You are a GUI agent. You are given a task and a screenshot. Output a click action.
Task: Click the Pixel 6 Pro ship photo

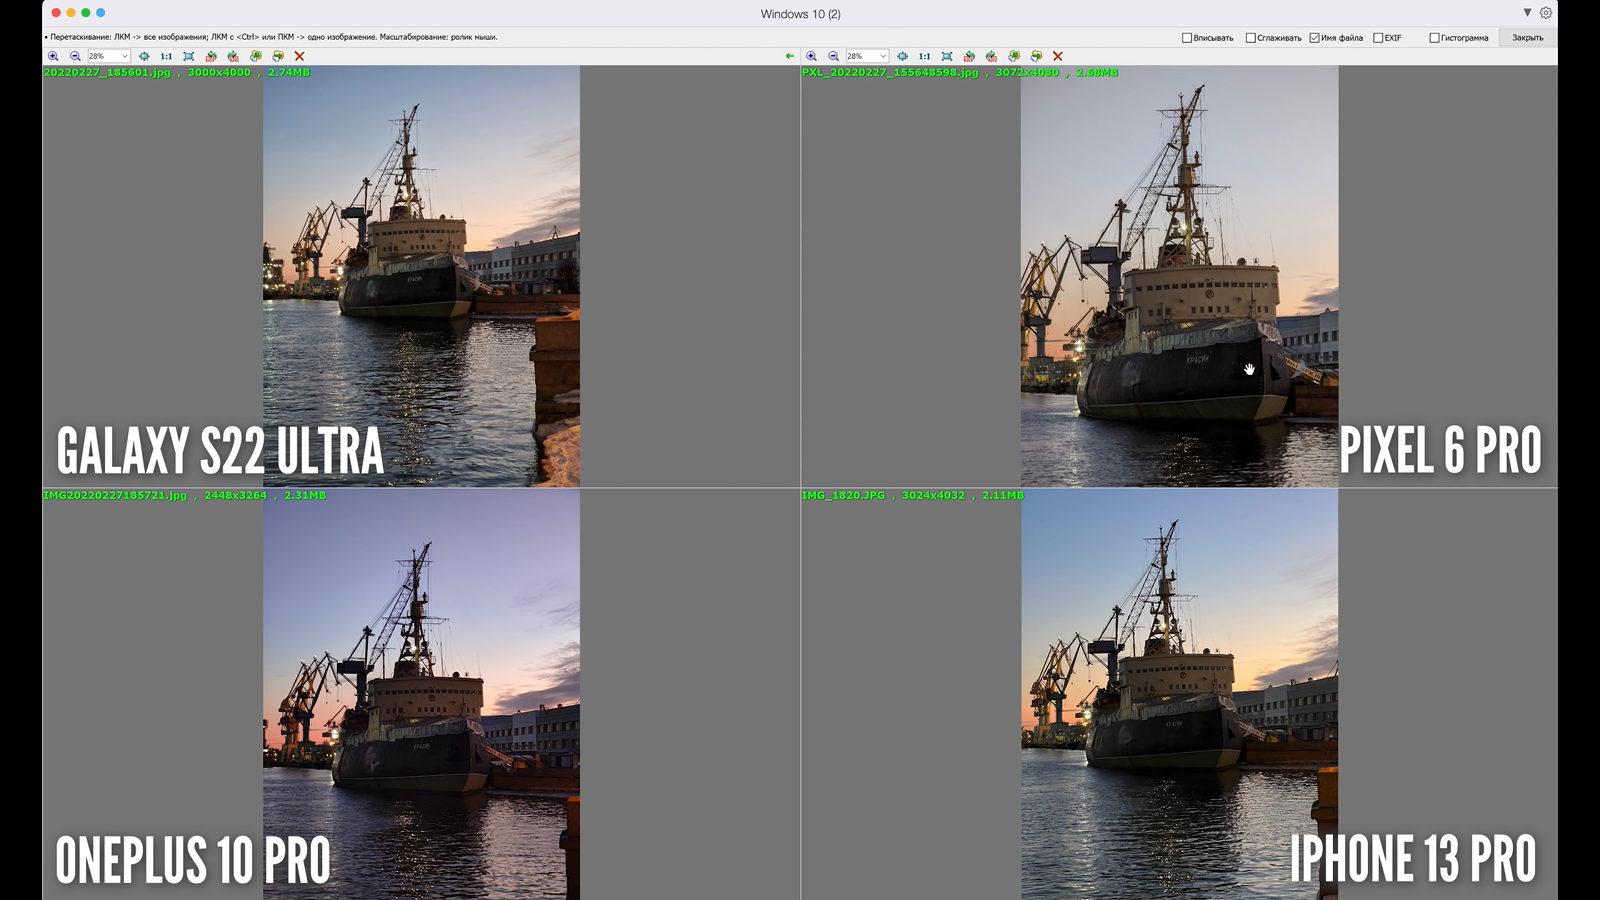1179,276
